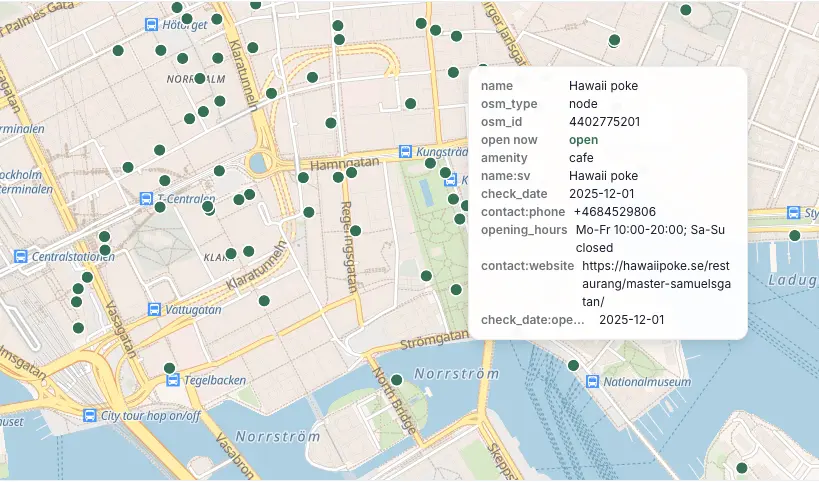
Task: Click the Centralstationen bus stop icon
Action: tap(20, 256)
